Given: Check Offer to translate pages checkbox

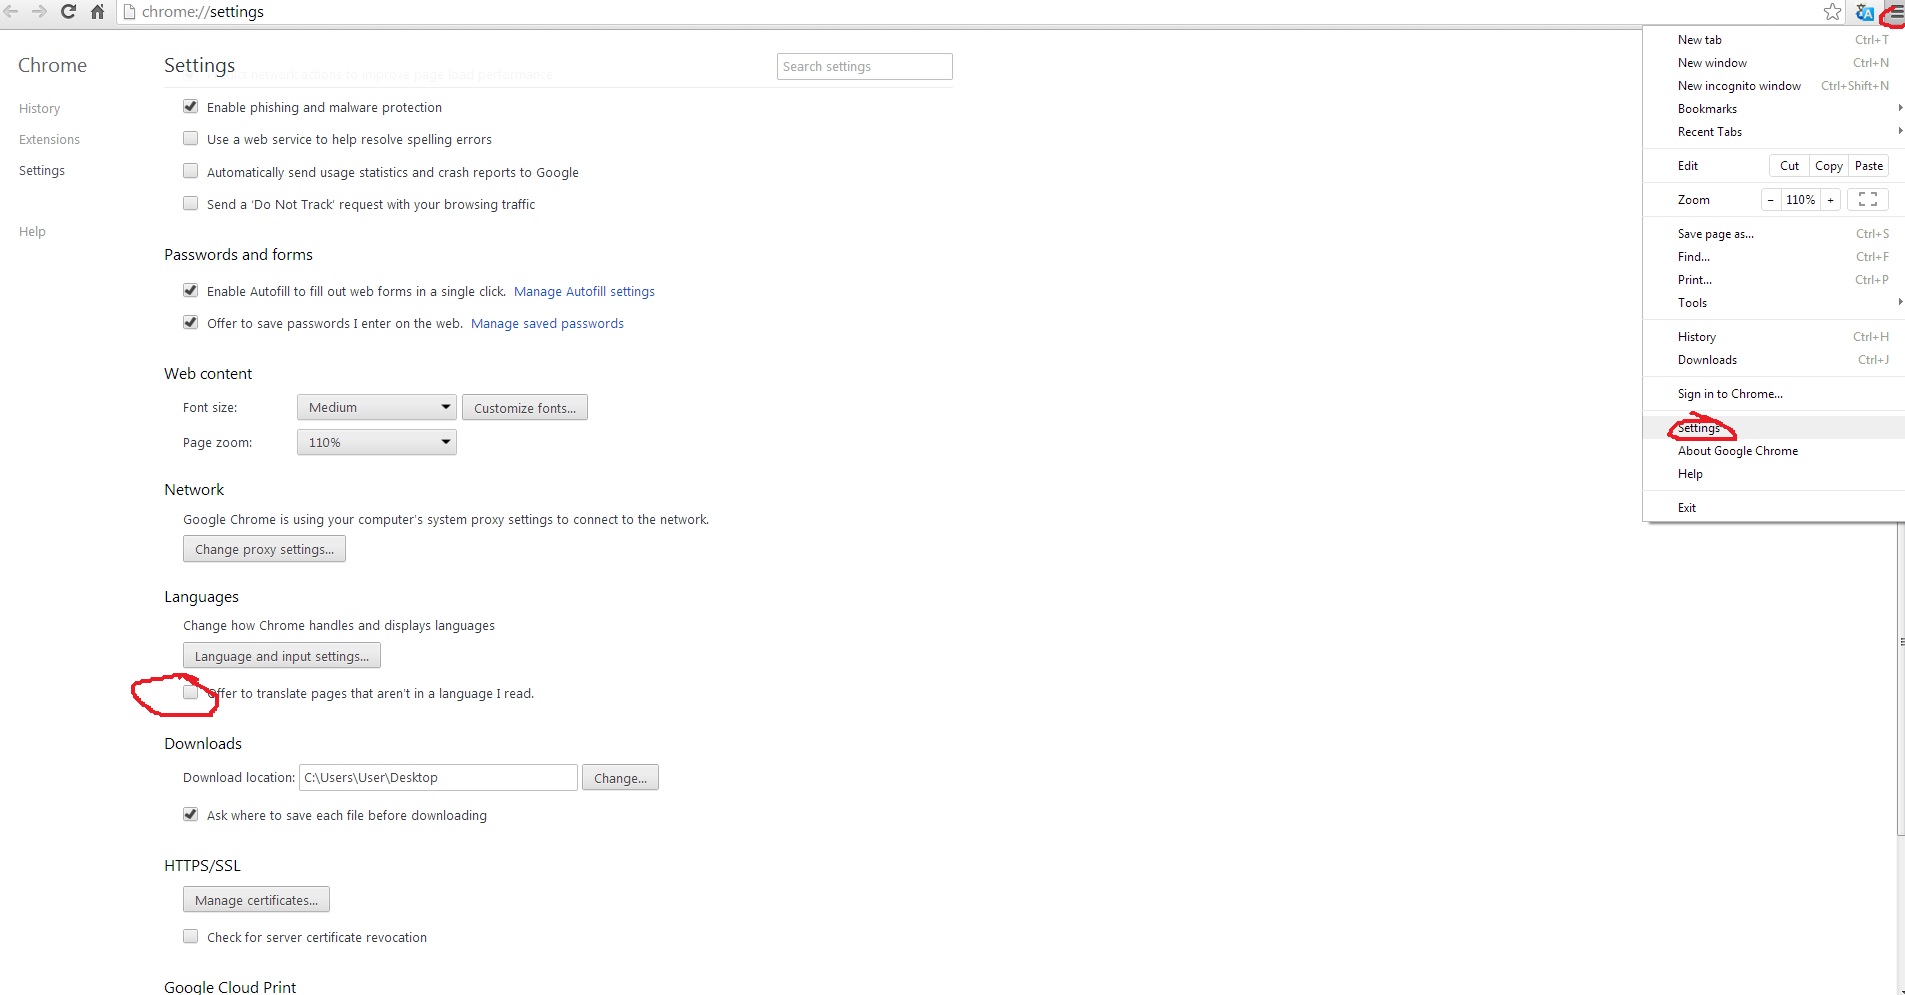Looking at the screenshot, I should coord(190,692).
